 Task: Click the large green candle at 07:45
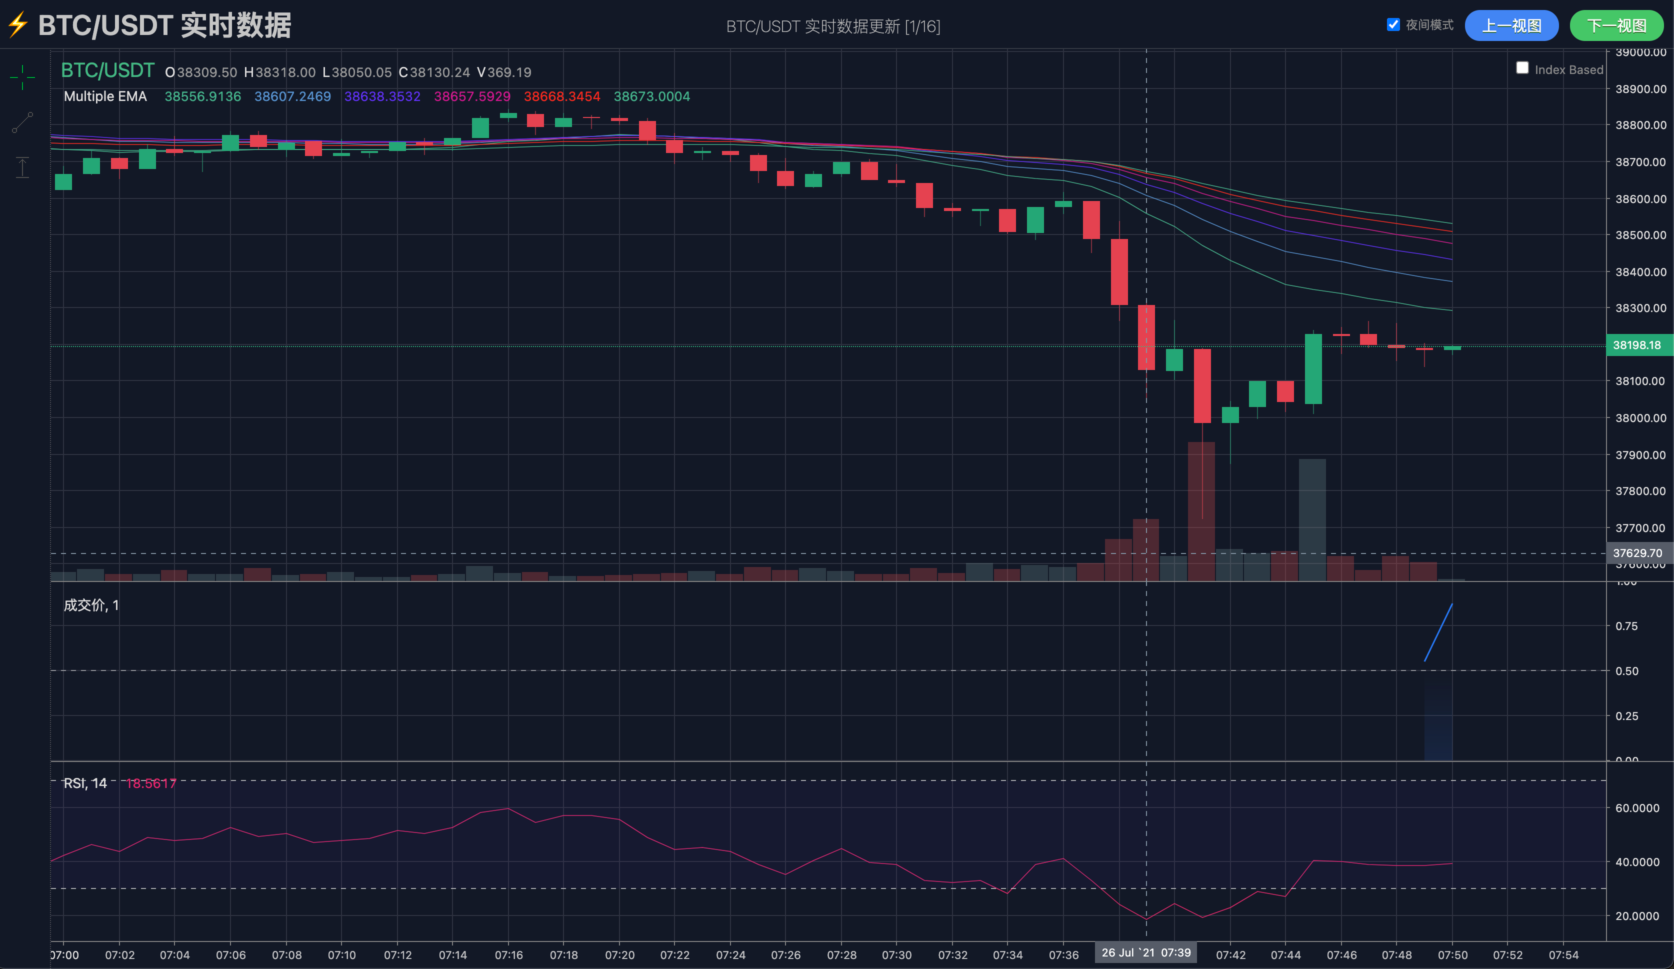pos(1313,369)
